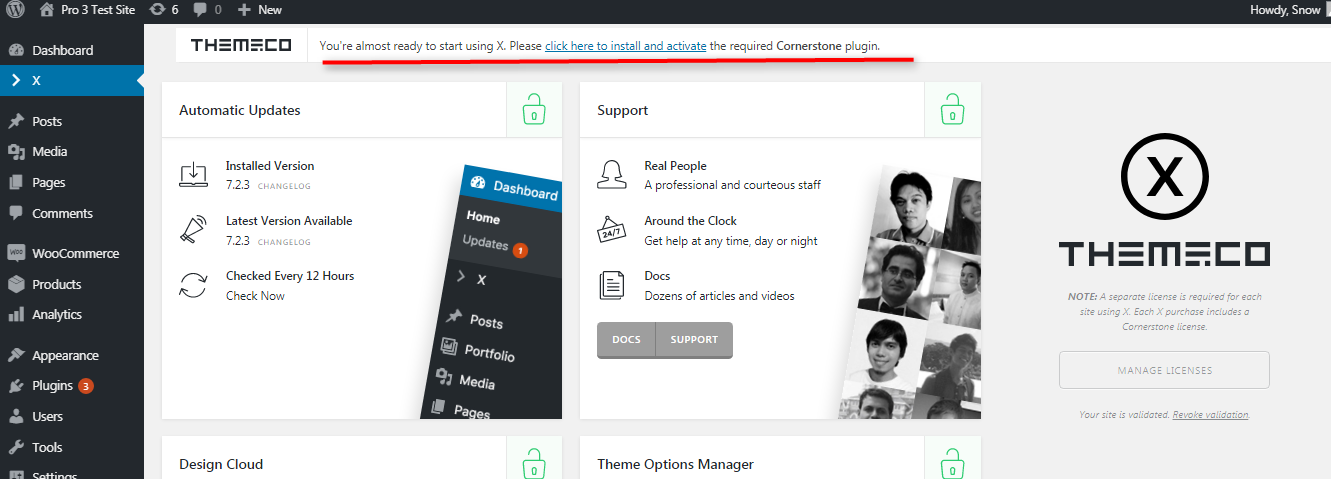Click the 'click here to install and activate' link
Screen dimensions: 1331x479
(626, 46)
